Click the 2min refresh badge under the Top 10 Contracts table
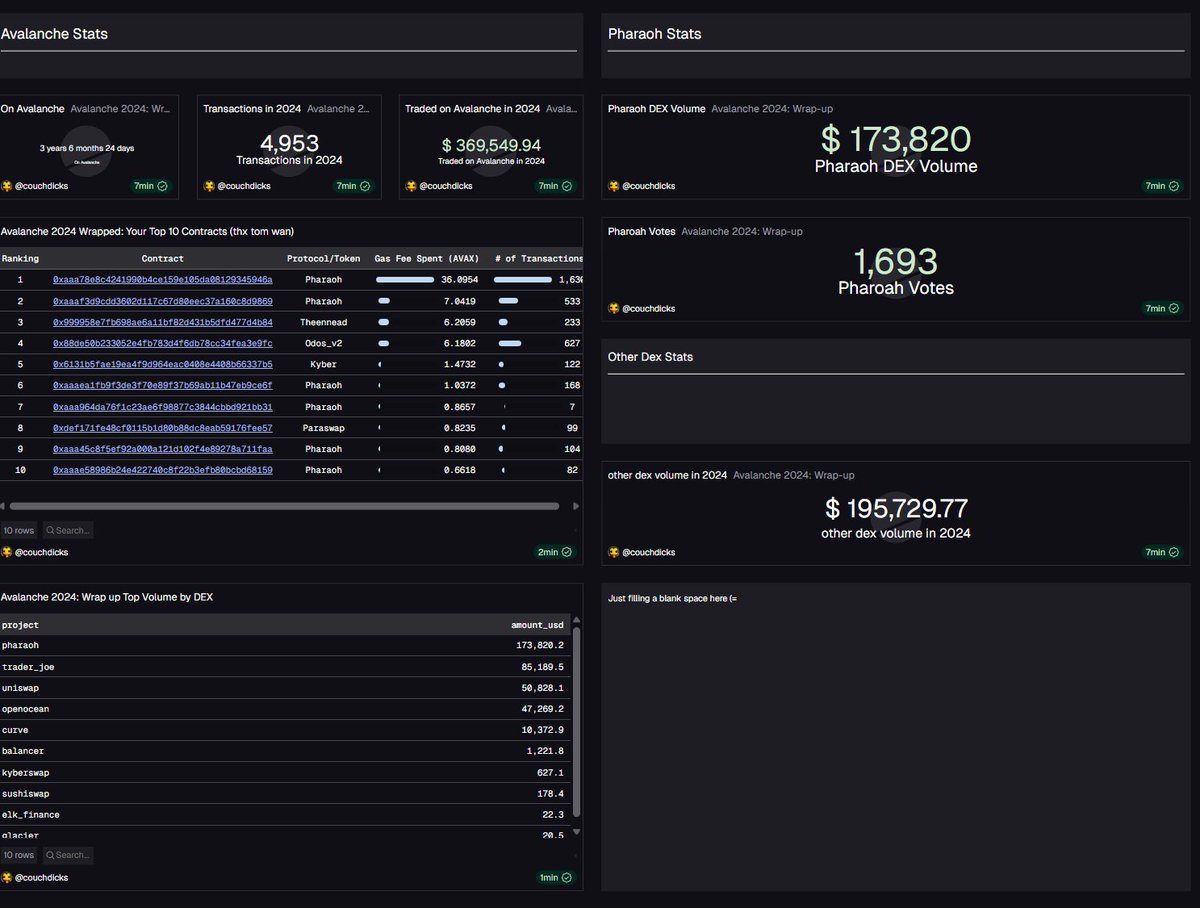1200x908 pixels. (555, 552)
